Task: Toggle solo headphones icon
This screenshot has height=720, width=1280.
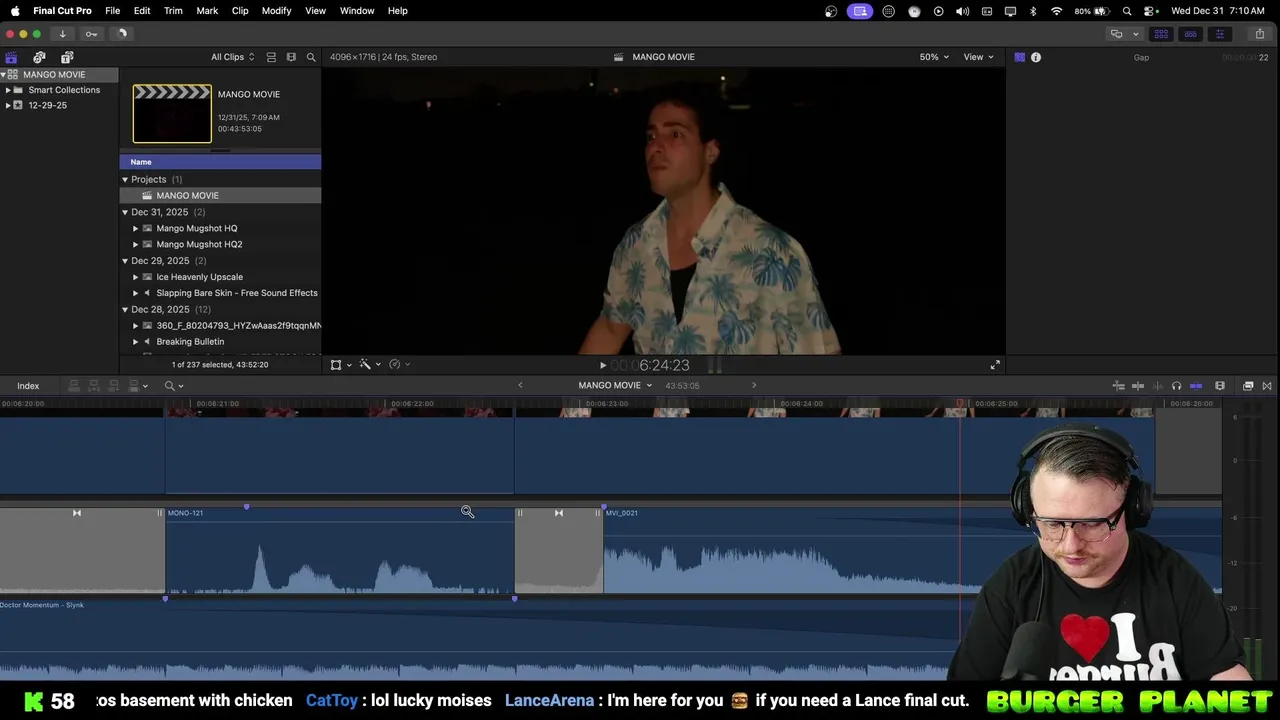Action: [1176, 386]
